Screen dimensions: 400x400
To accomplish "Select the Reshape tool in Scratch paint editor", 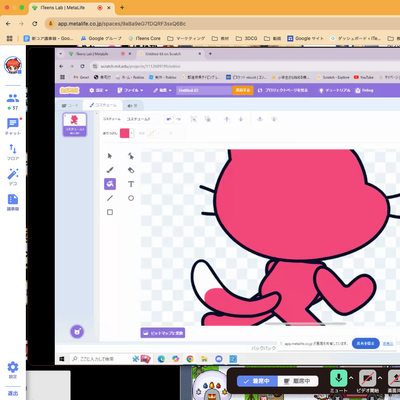I will (131, 156).
